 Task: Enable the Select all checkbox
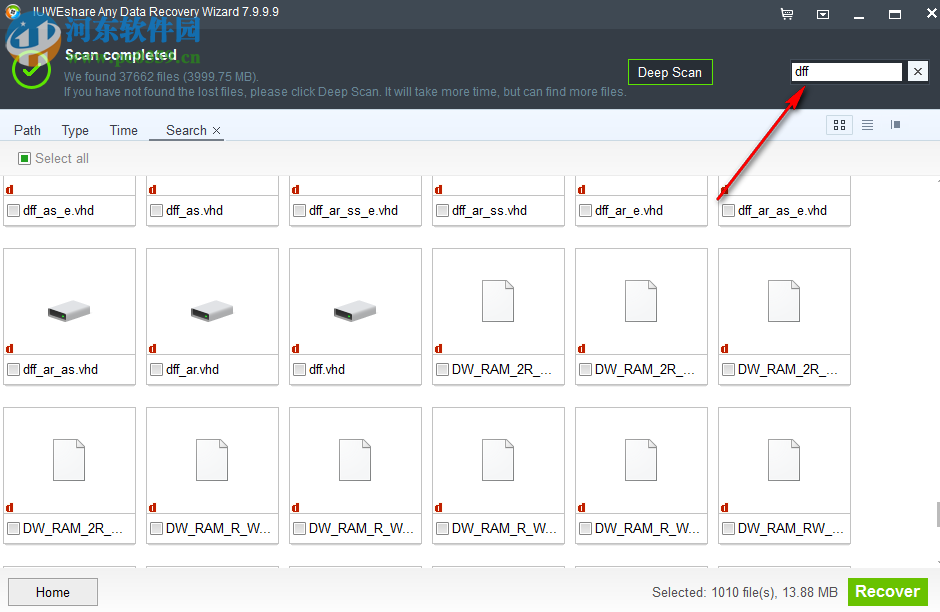22,158
